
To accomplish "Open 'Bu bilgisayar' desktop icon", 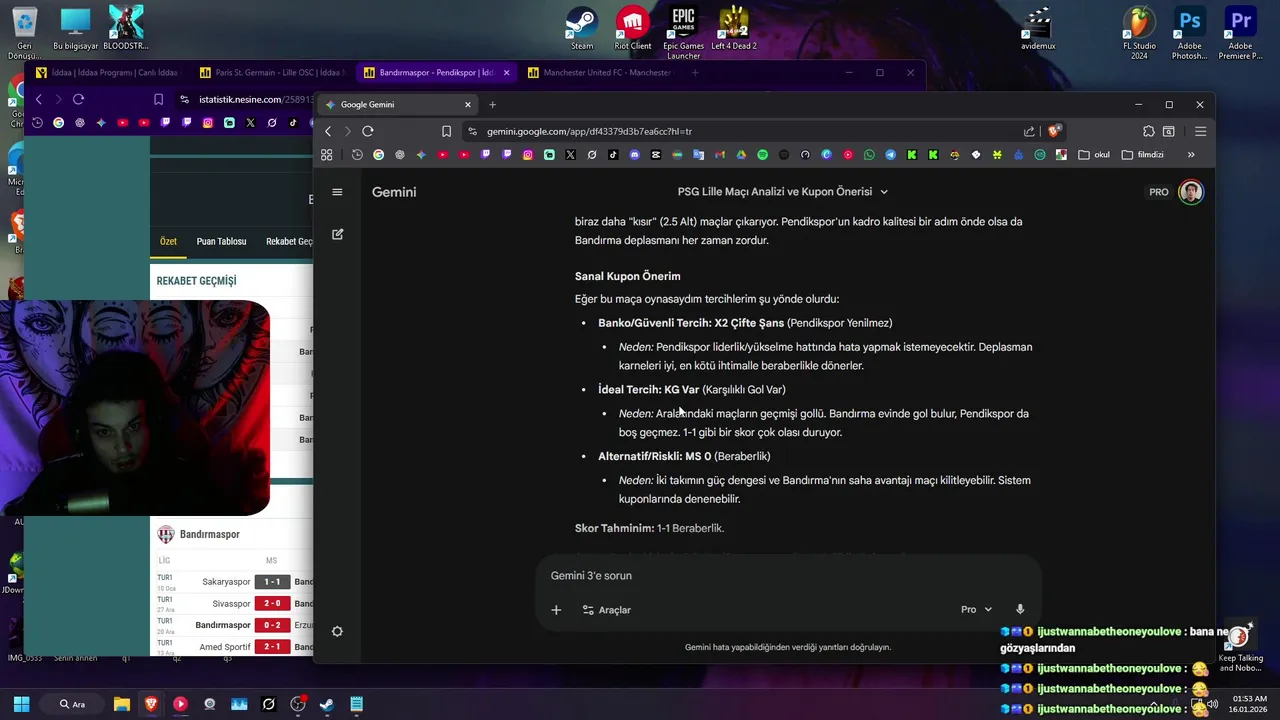I will [75, 28].
